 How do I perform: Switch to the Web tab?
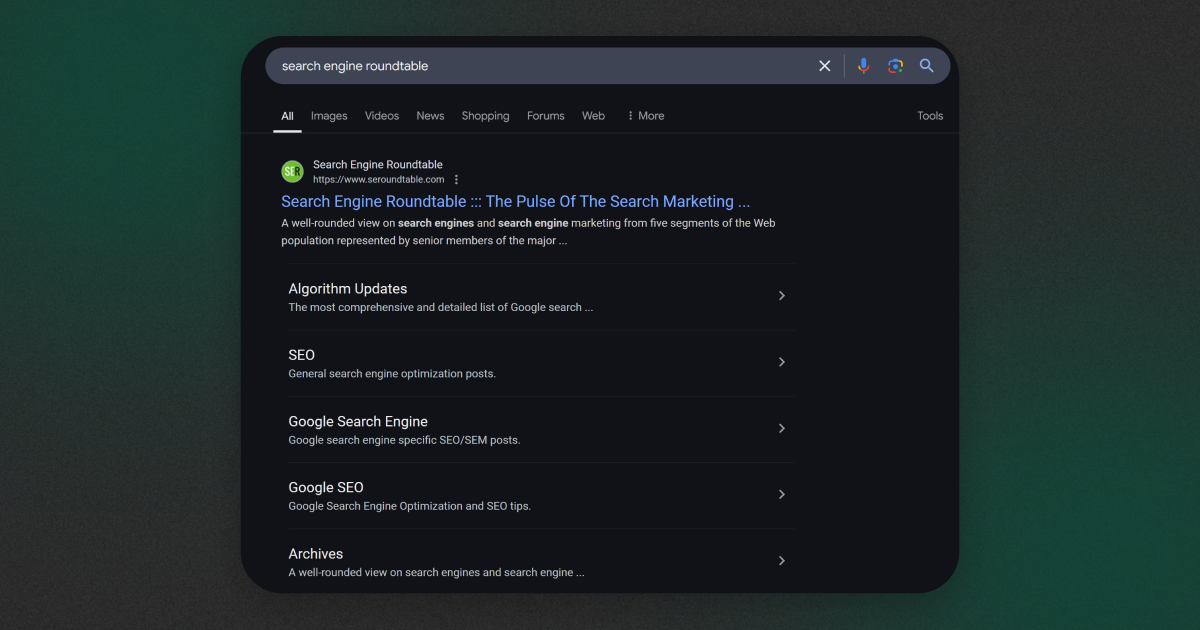[593, 116]
